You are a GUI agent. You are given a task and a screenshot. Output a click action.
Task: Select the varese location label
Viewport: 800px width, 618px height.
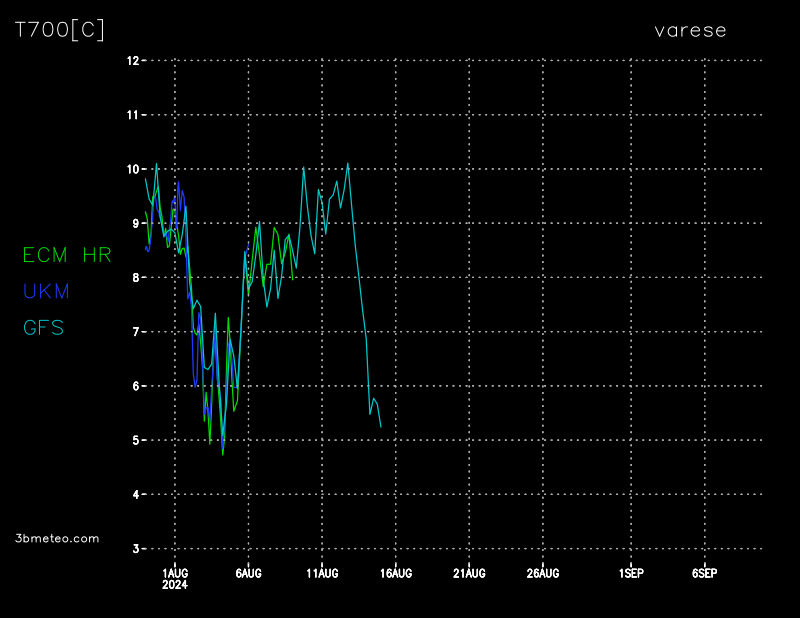[x=690, y=30]
